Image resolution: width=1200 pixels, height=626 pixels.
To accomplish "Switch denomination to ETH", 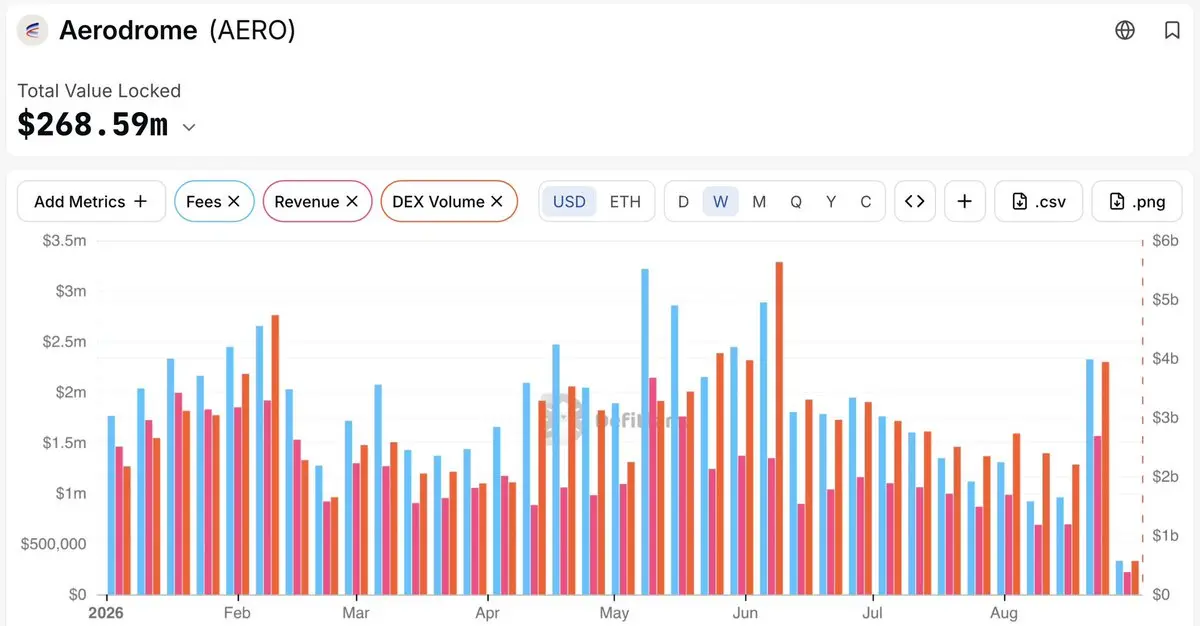I will pyautogui.click(x=625, y=201).
